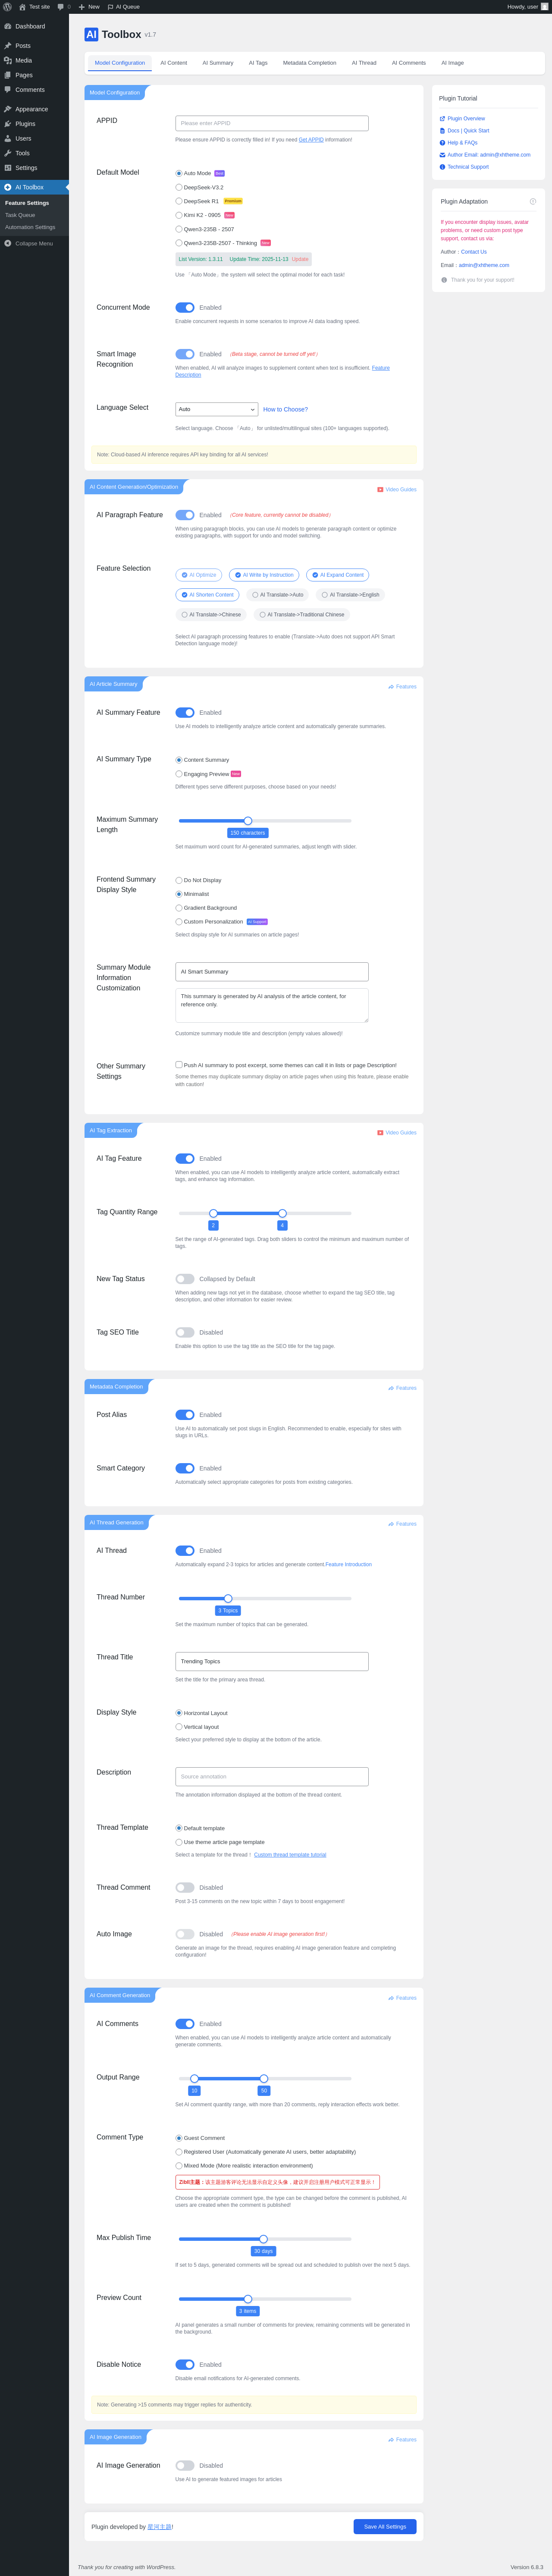The image size is (552, 2576).
Task: Click the Plugins plug icon in the sidebar
Action: click(8, 124)
